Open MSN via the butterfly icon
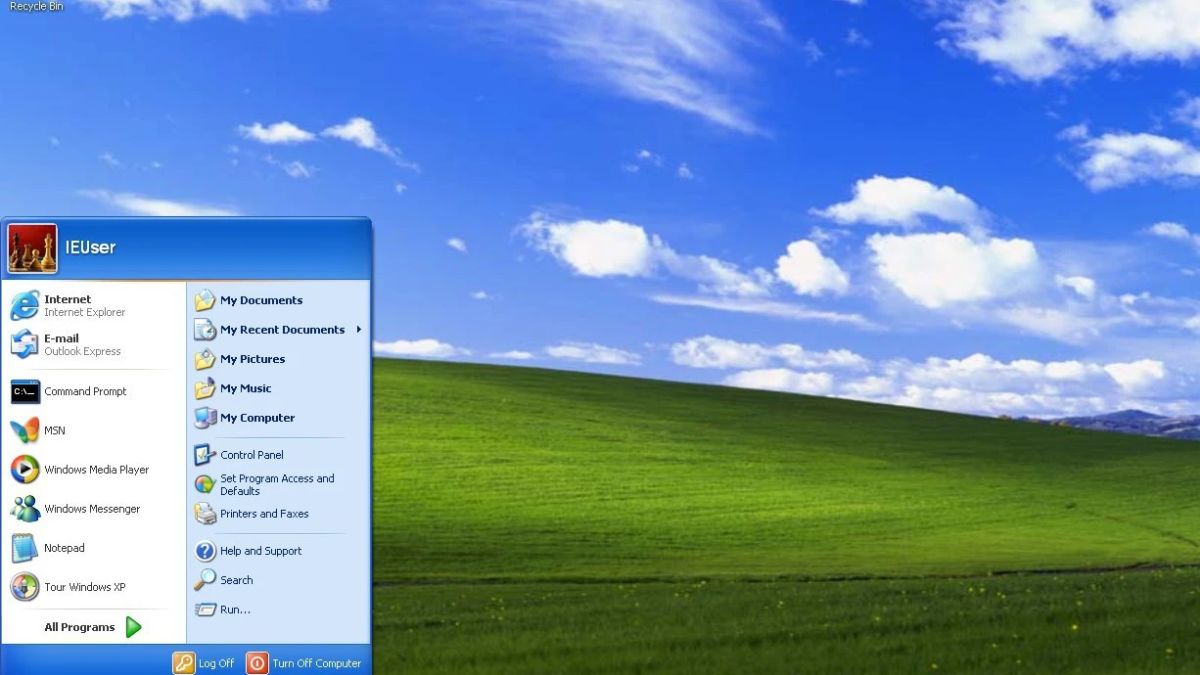Viewport: 1200px width, 675px height. click(x=25, y=430)
